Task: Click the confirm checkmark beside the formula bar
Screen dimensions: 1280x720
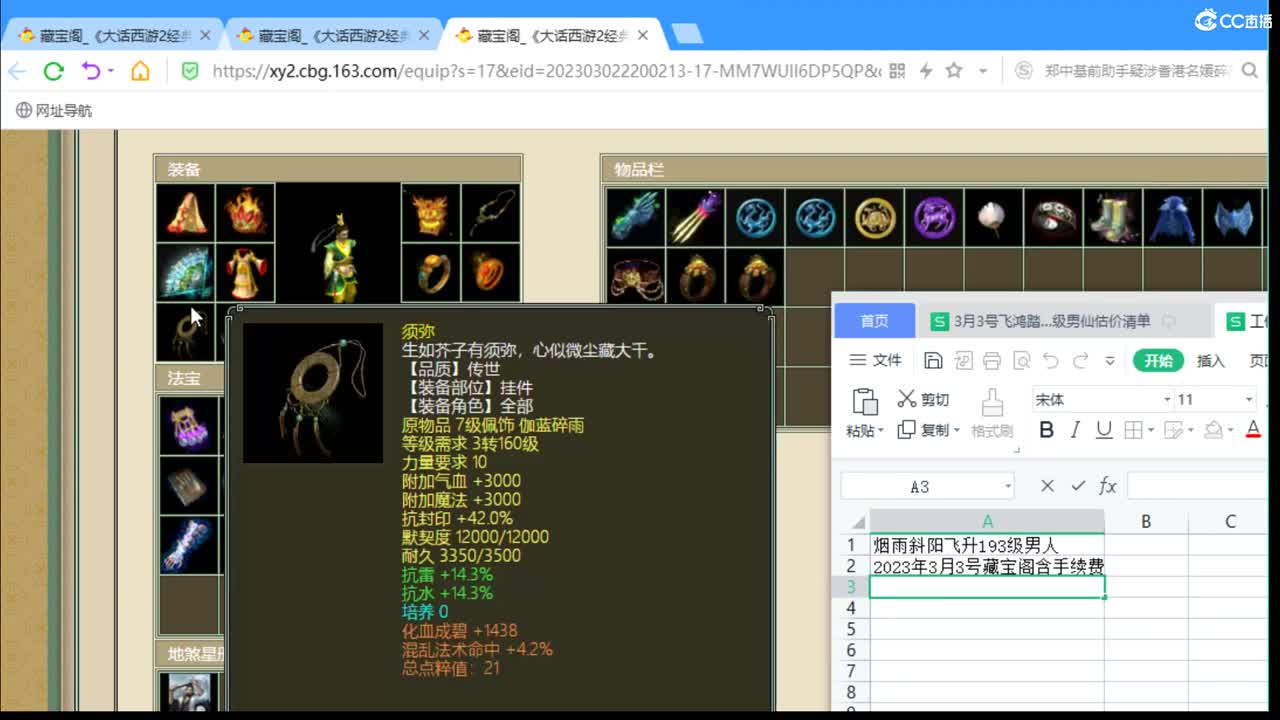Action: (1079, 484)
